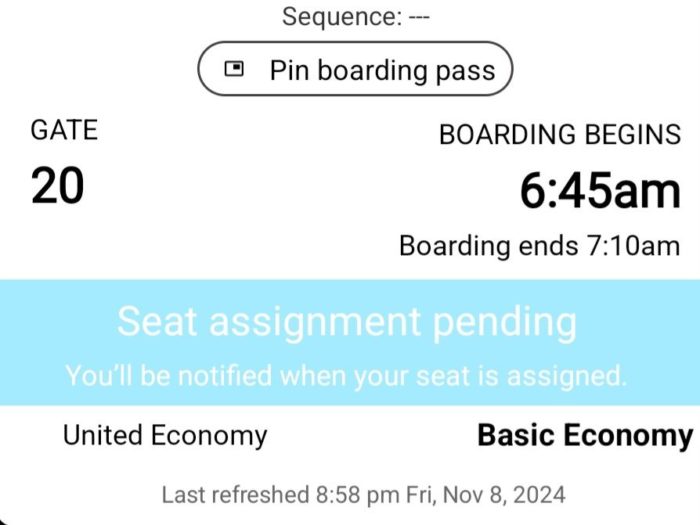Click the 'Last refreshed' text
The height and width of the screenshot is (525, 700).
(x=234, y=494)
